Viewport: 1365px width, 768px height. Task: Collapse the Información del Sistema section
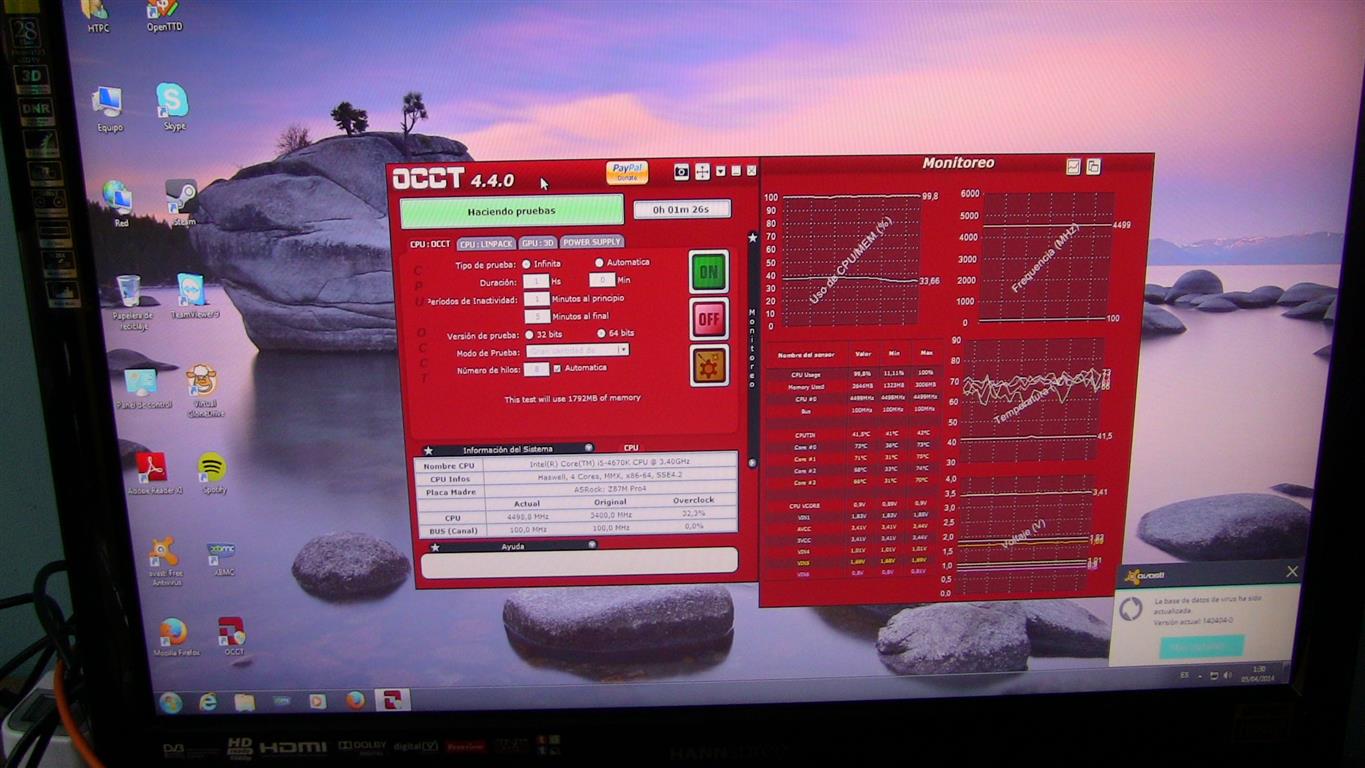click(x=588, y=448)
